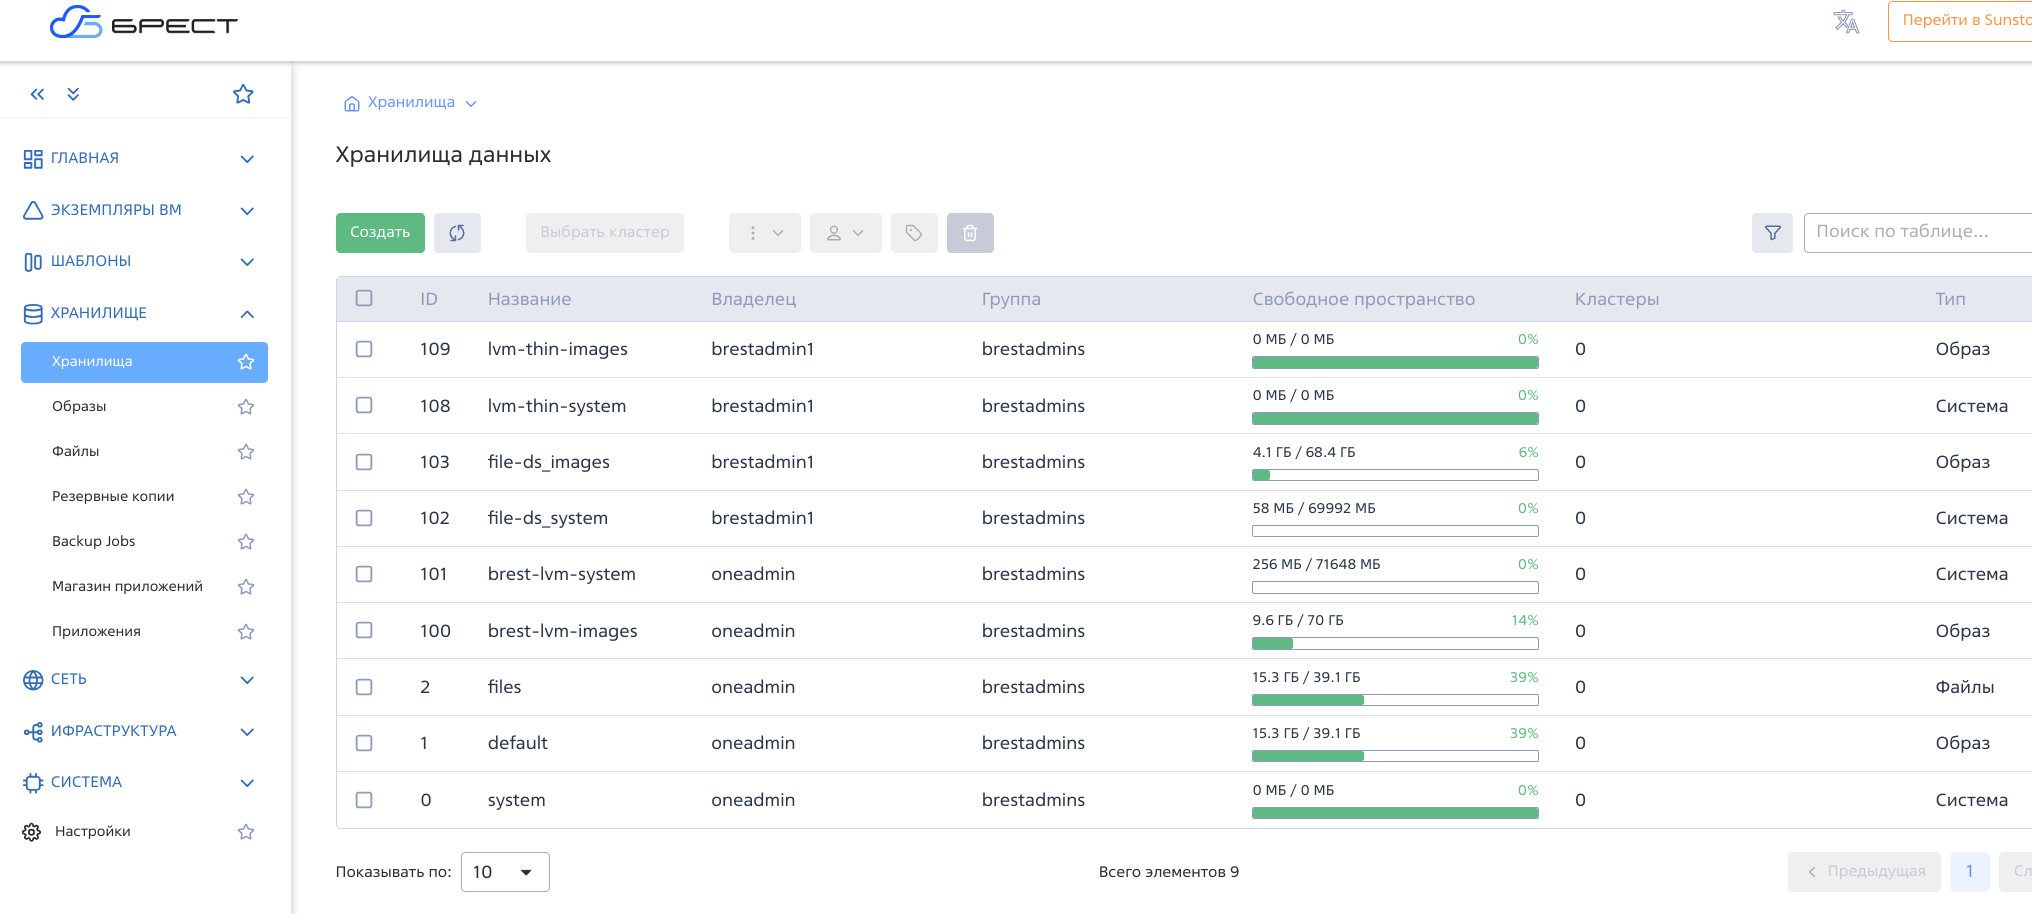
Task: Open the owner user dropdown in toolbar
Action: click(845, 233)
